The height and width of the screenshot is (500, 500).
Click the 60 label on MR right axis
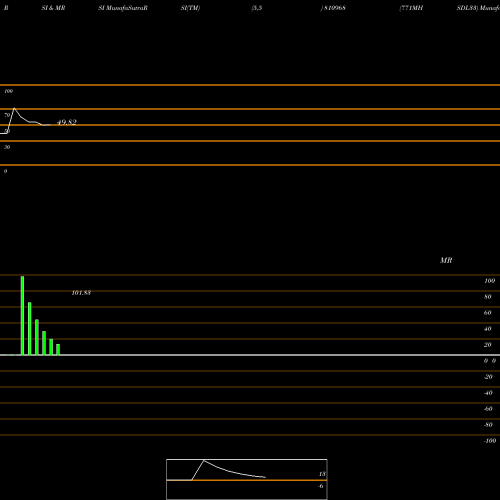point(488,313)
